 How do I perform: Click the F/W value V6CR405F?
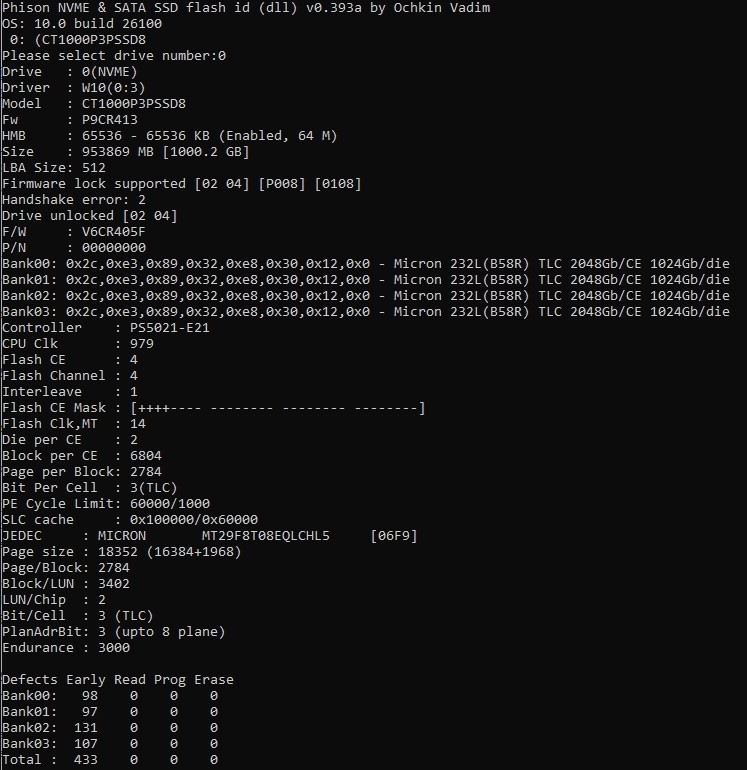tap(113, 232)
